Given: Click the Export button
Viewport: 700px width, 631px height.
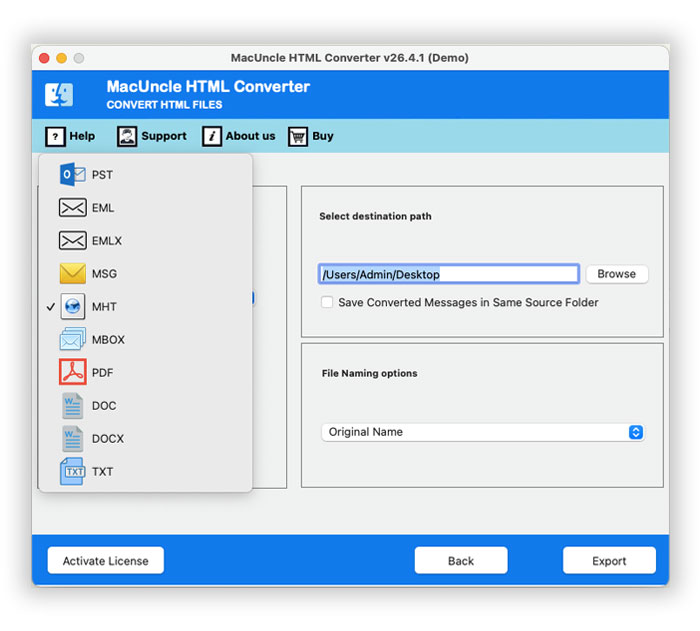Looking at the screenshot, I should (609, 560).
